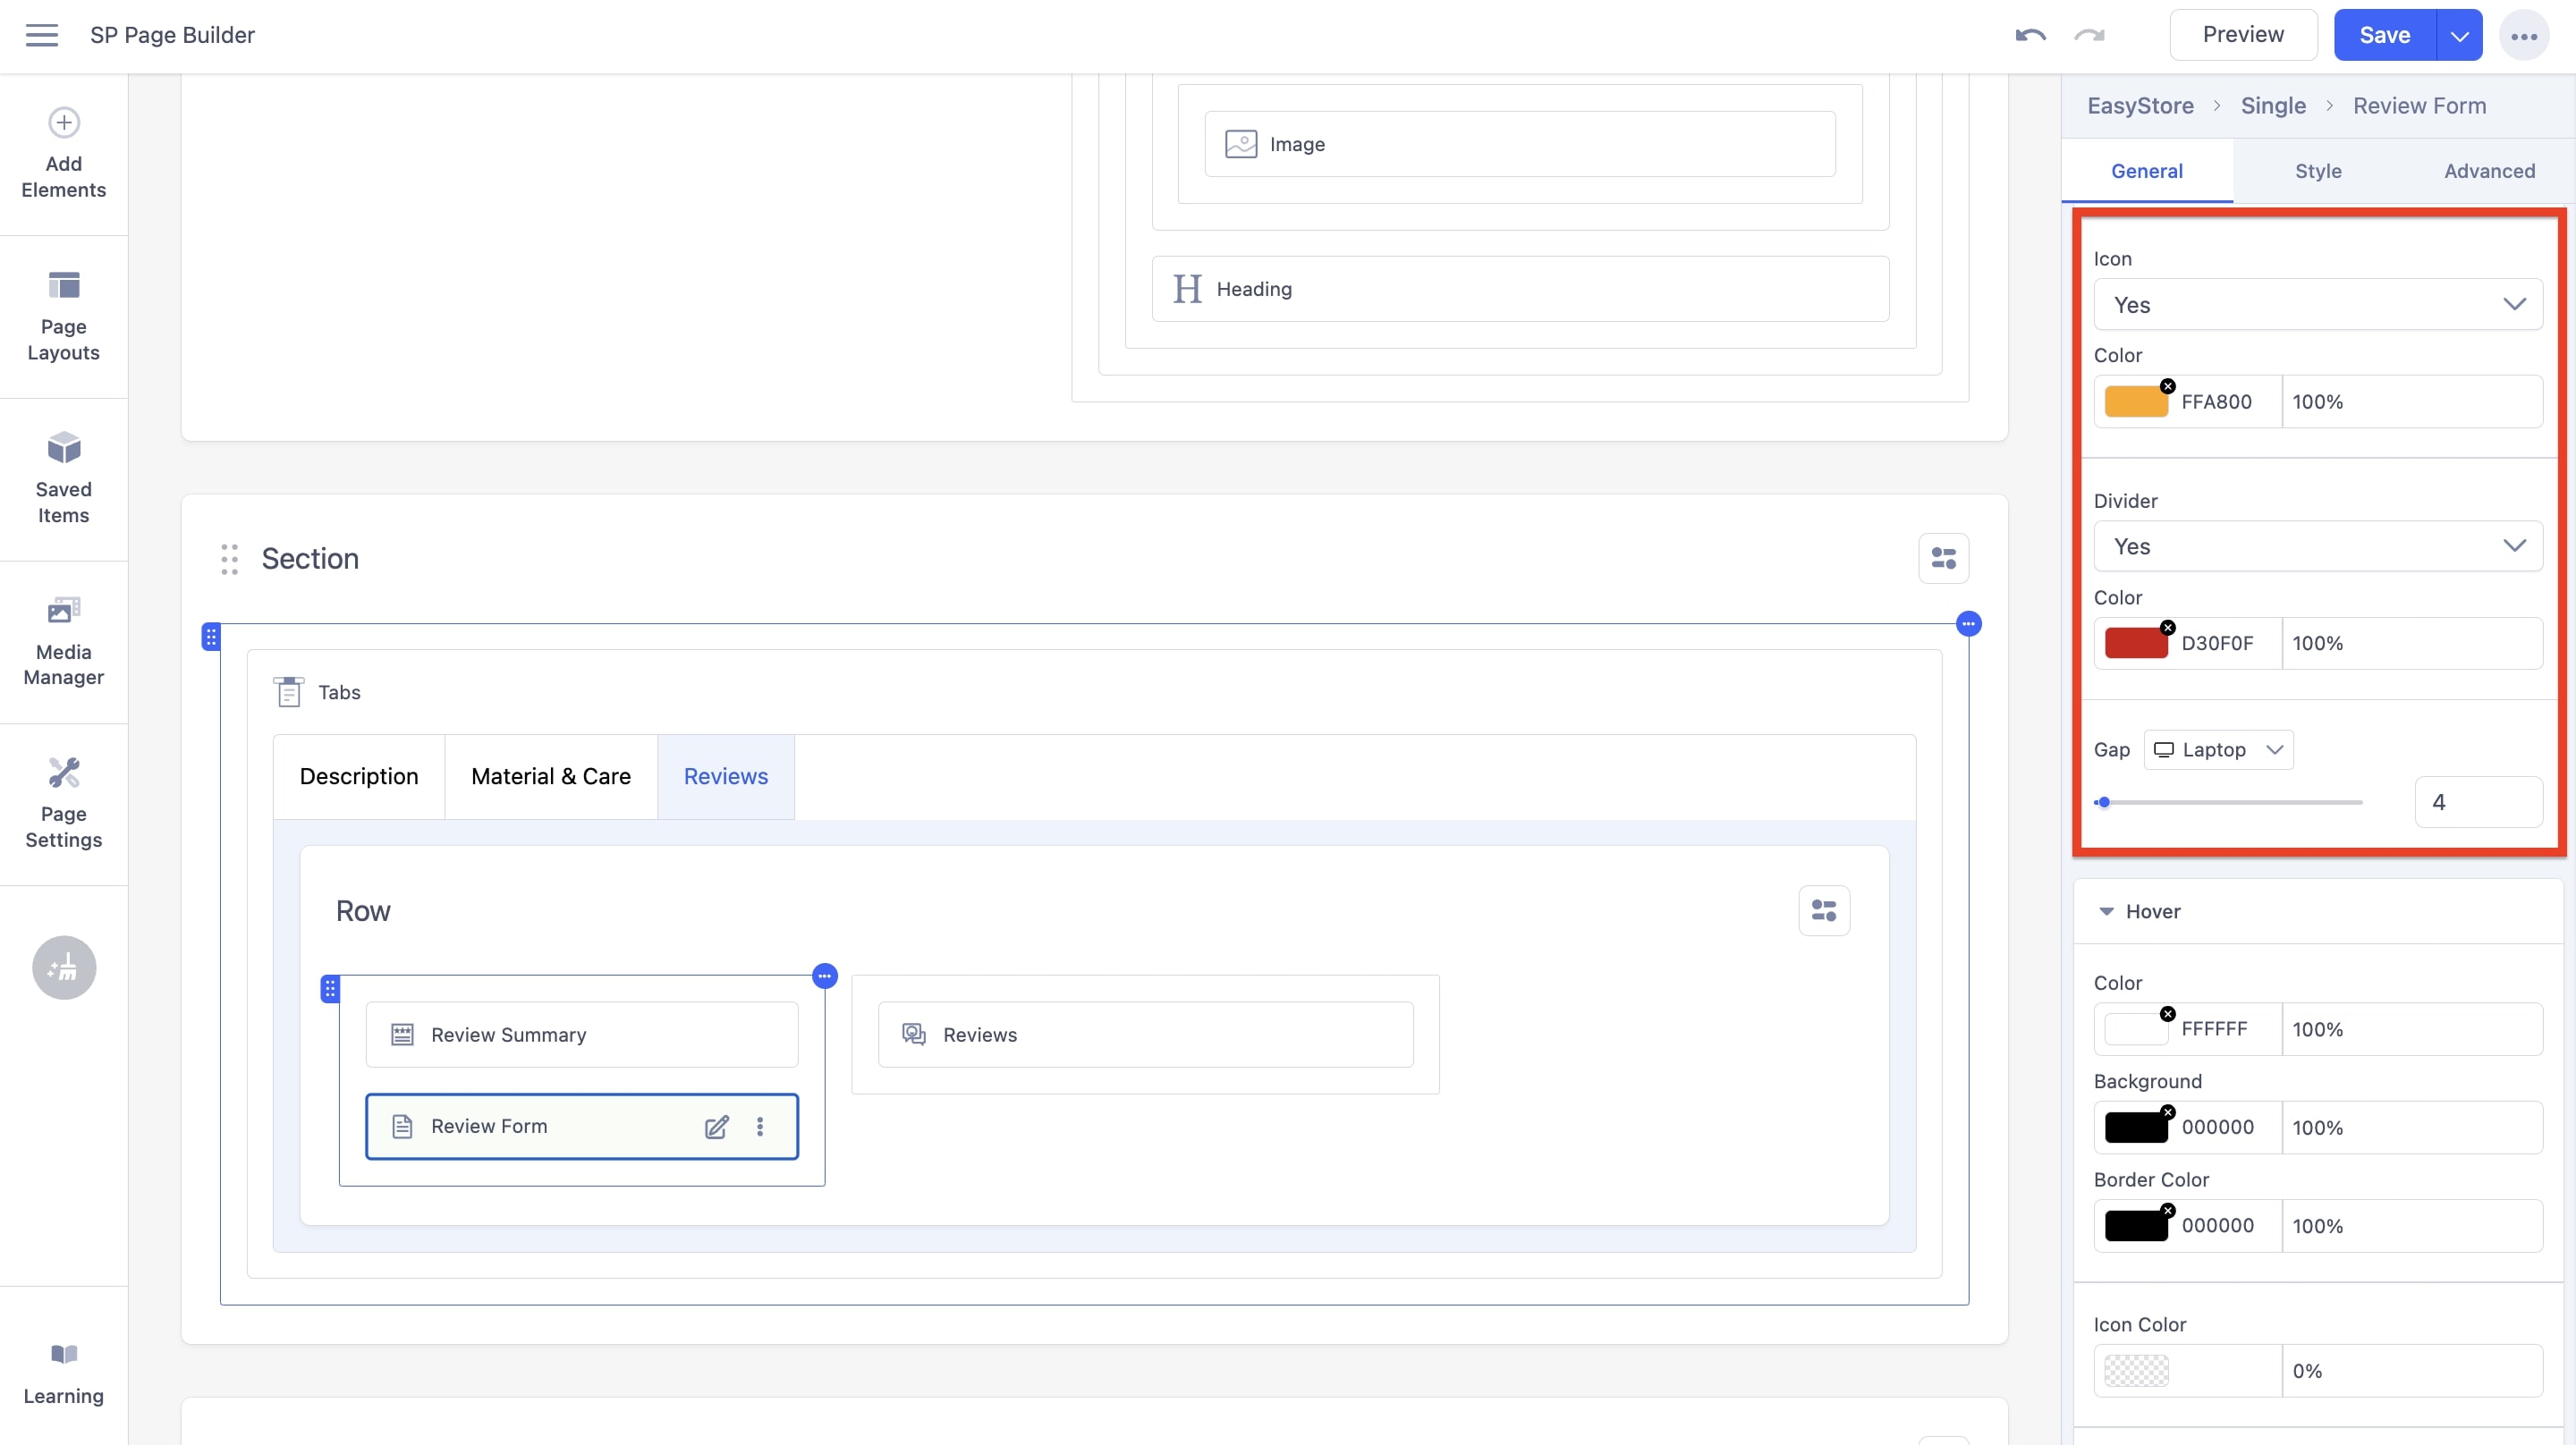
Task: Edit Review Form using the pencil icon
Action: tap(716, 1126)
